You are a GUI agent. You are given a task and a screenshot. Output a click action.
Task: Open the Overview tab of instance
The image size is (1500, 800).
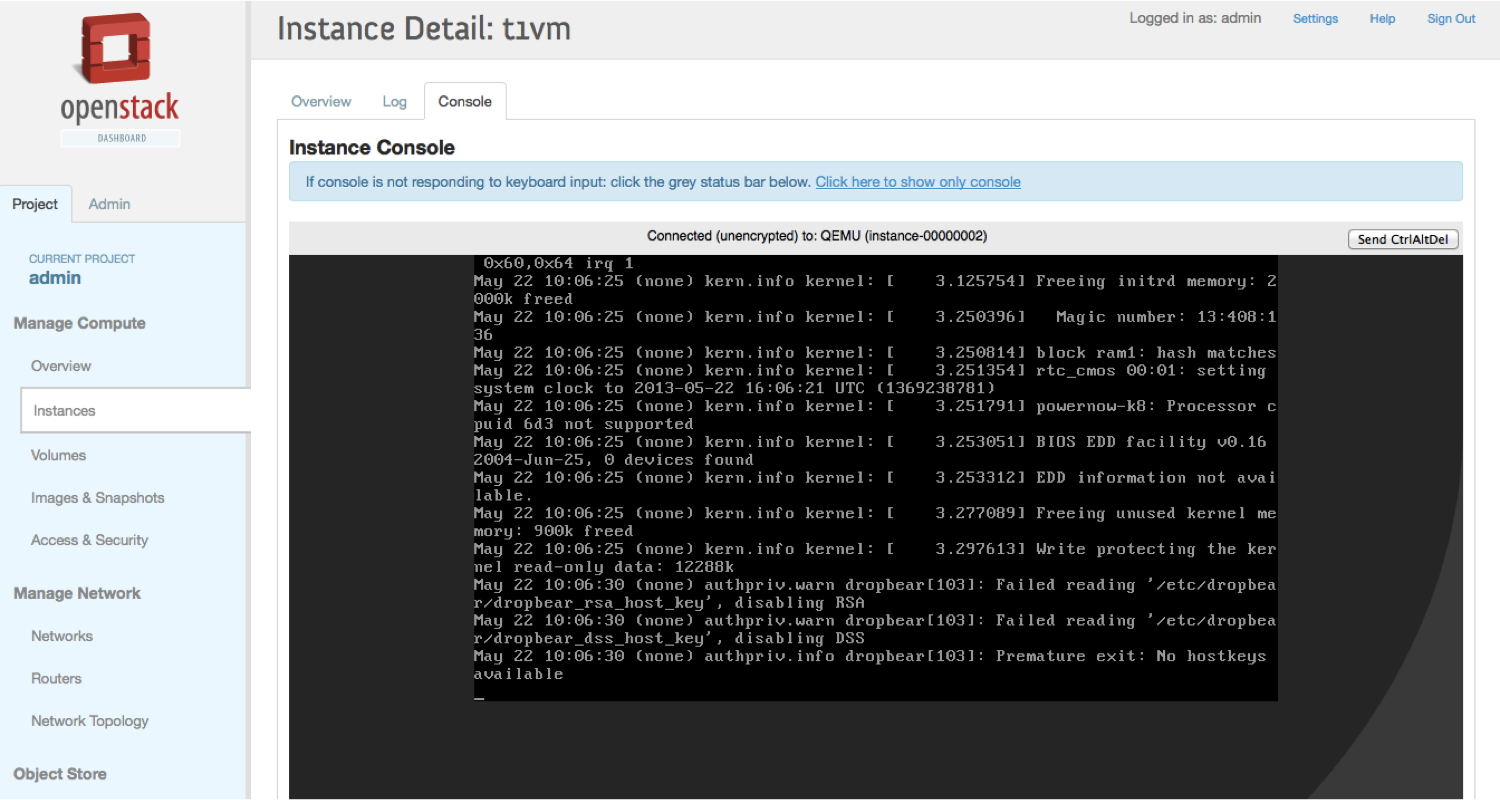(x=321, y=102)
